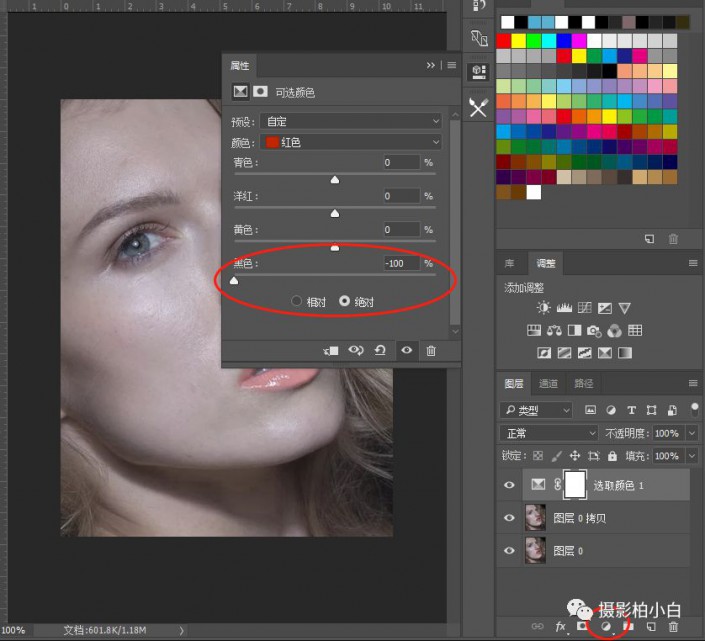Click the Brightness/Contrast sun adjustment icon
Image resolution: width=705 pixels, height=641 pixels.
[x=543, y=308]
